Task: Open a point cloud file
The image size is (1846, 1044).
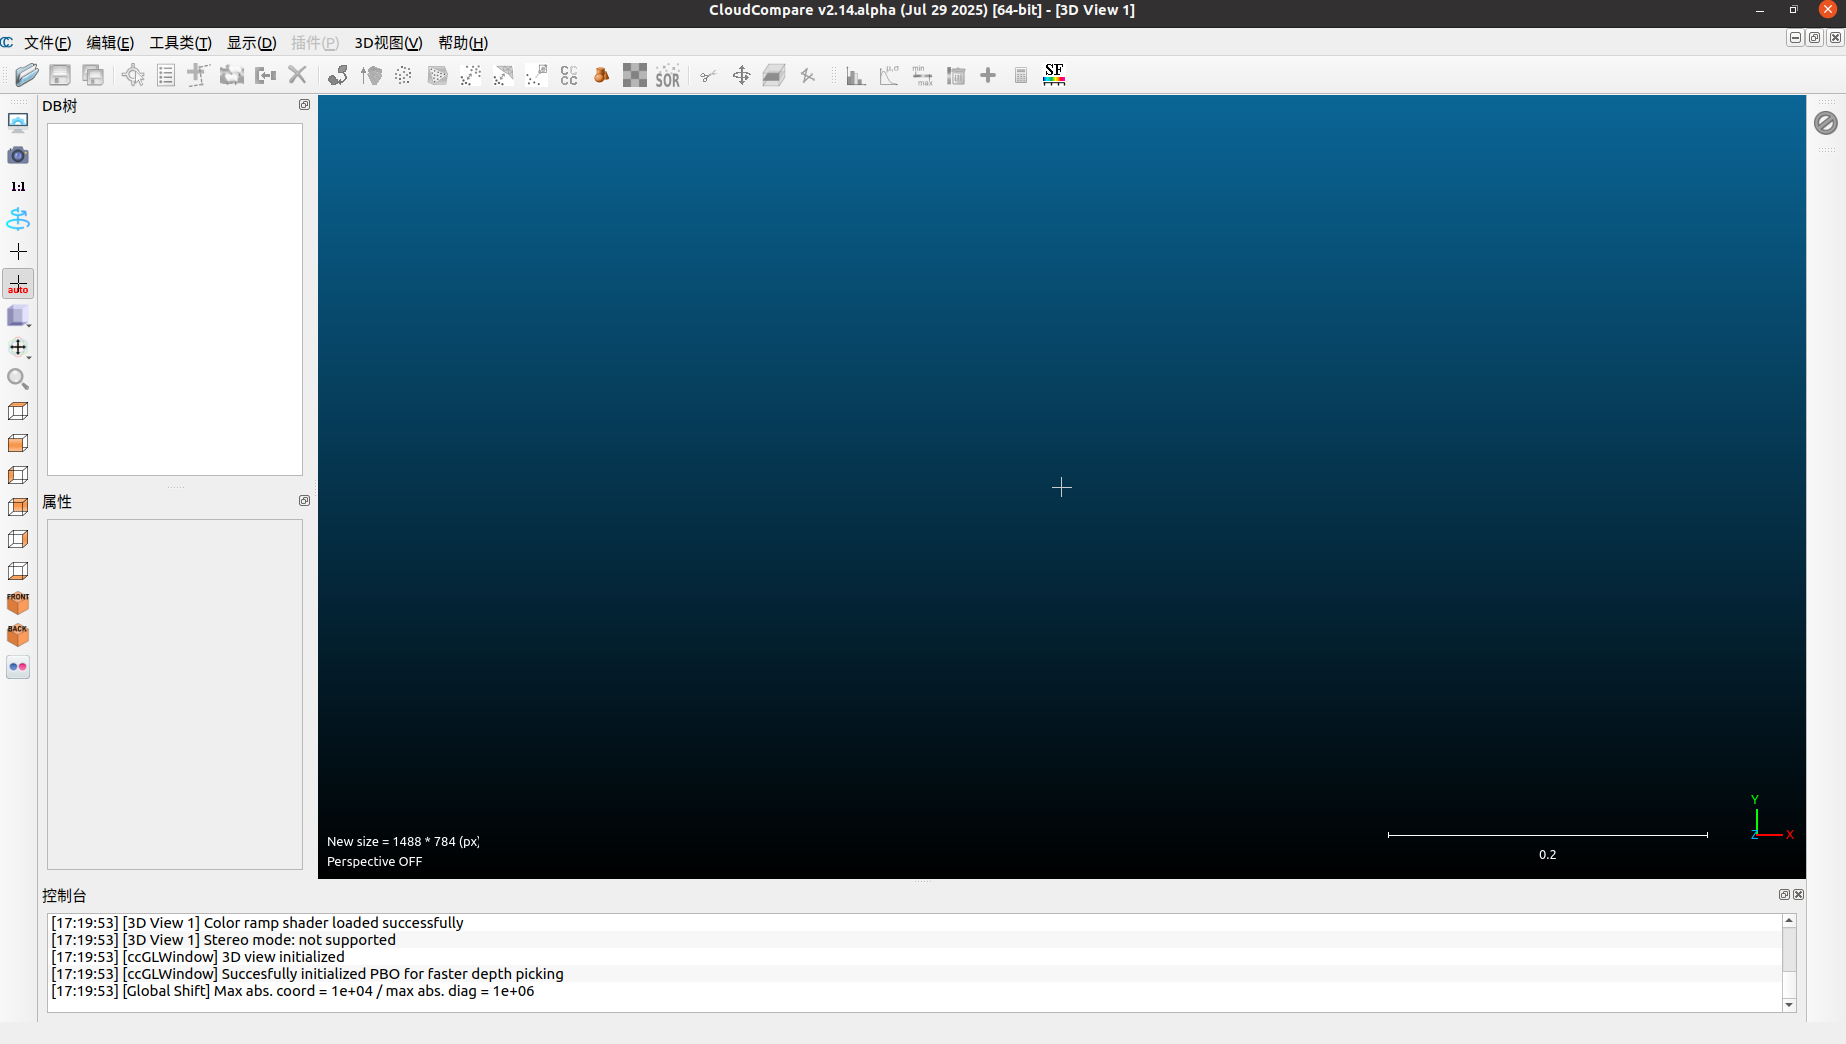Action: point(27,75)
